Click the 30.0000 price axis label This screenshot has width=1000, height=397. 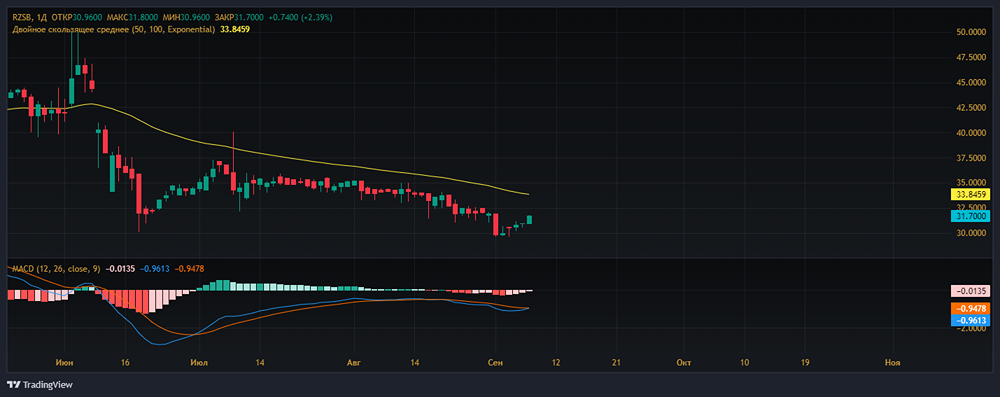[972, 234]
